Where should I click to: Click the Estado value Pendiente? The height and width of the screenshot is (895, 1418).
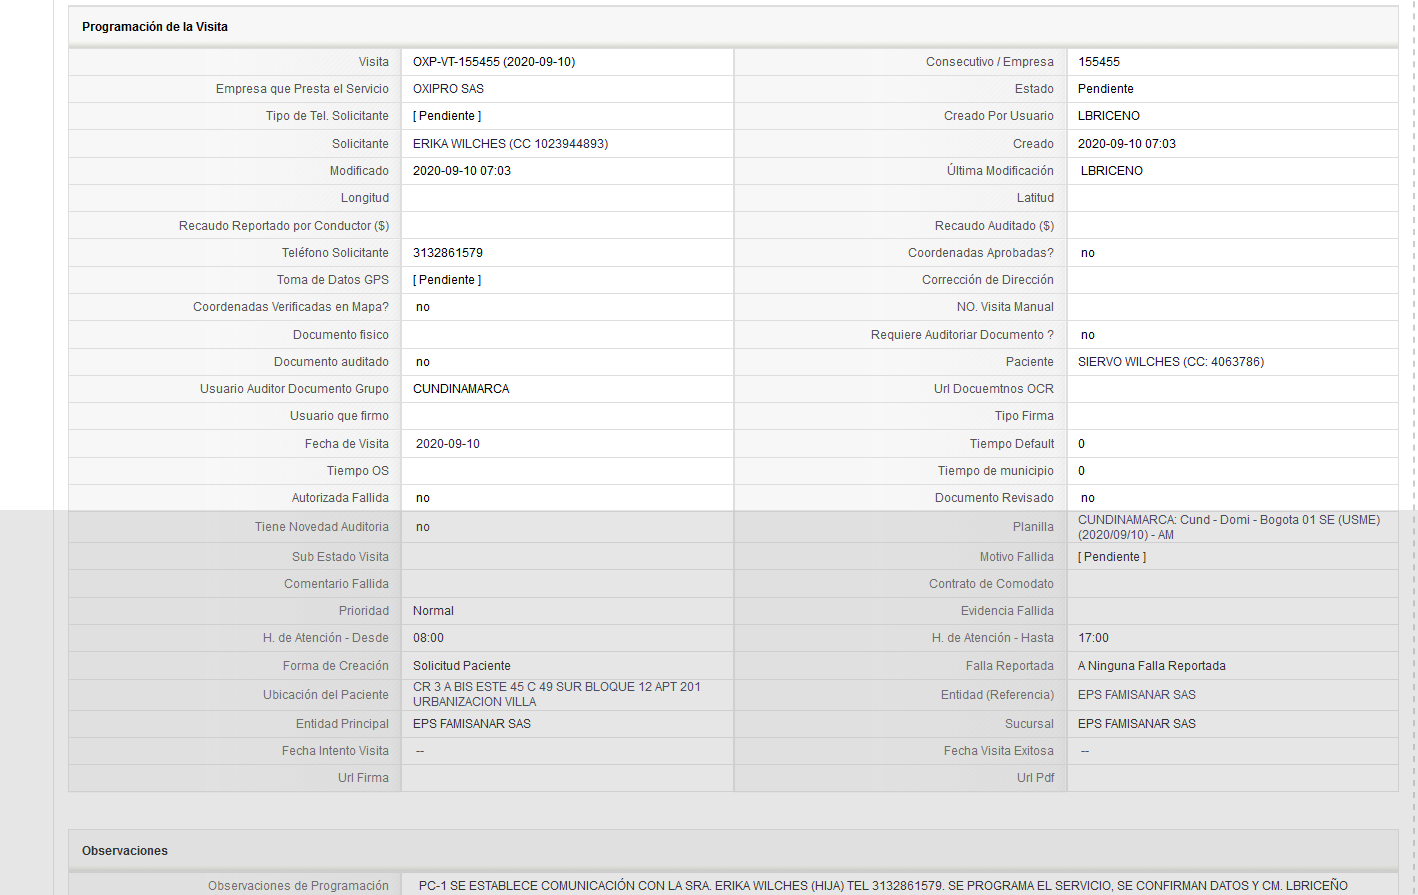[x=1106, y=89]
